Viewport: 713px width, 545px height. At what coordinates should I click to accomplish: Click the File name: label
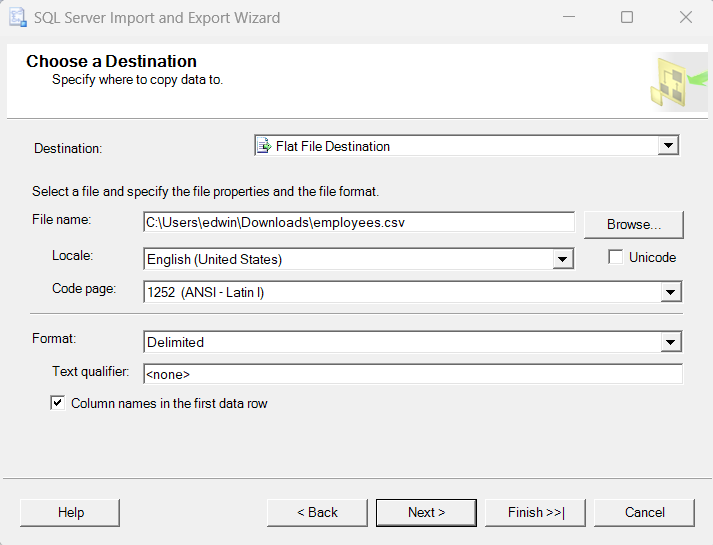point(61,220)
